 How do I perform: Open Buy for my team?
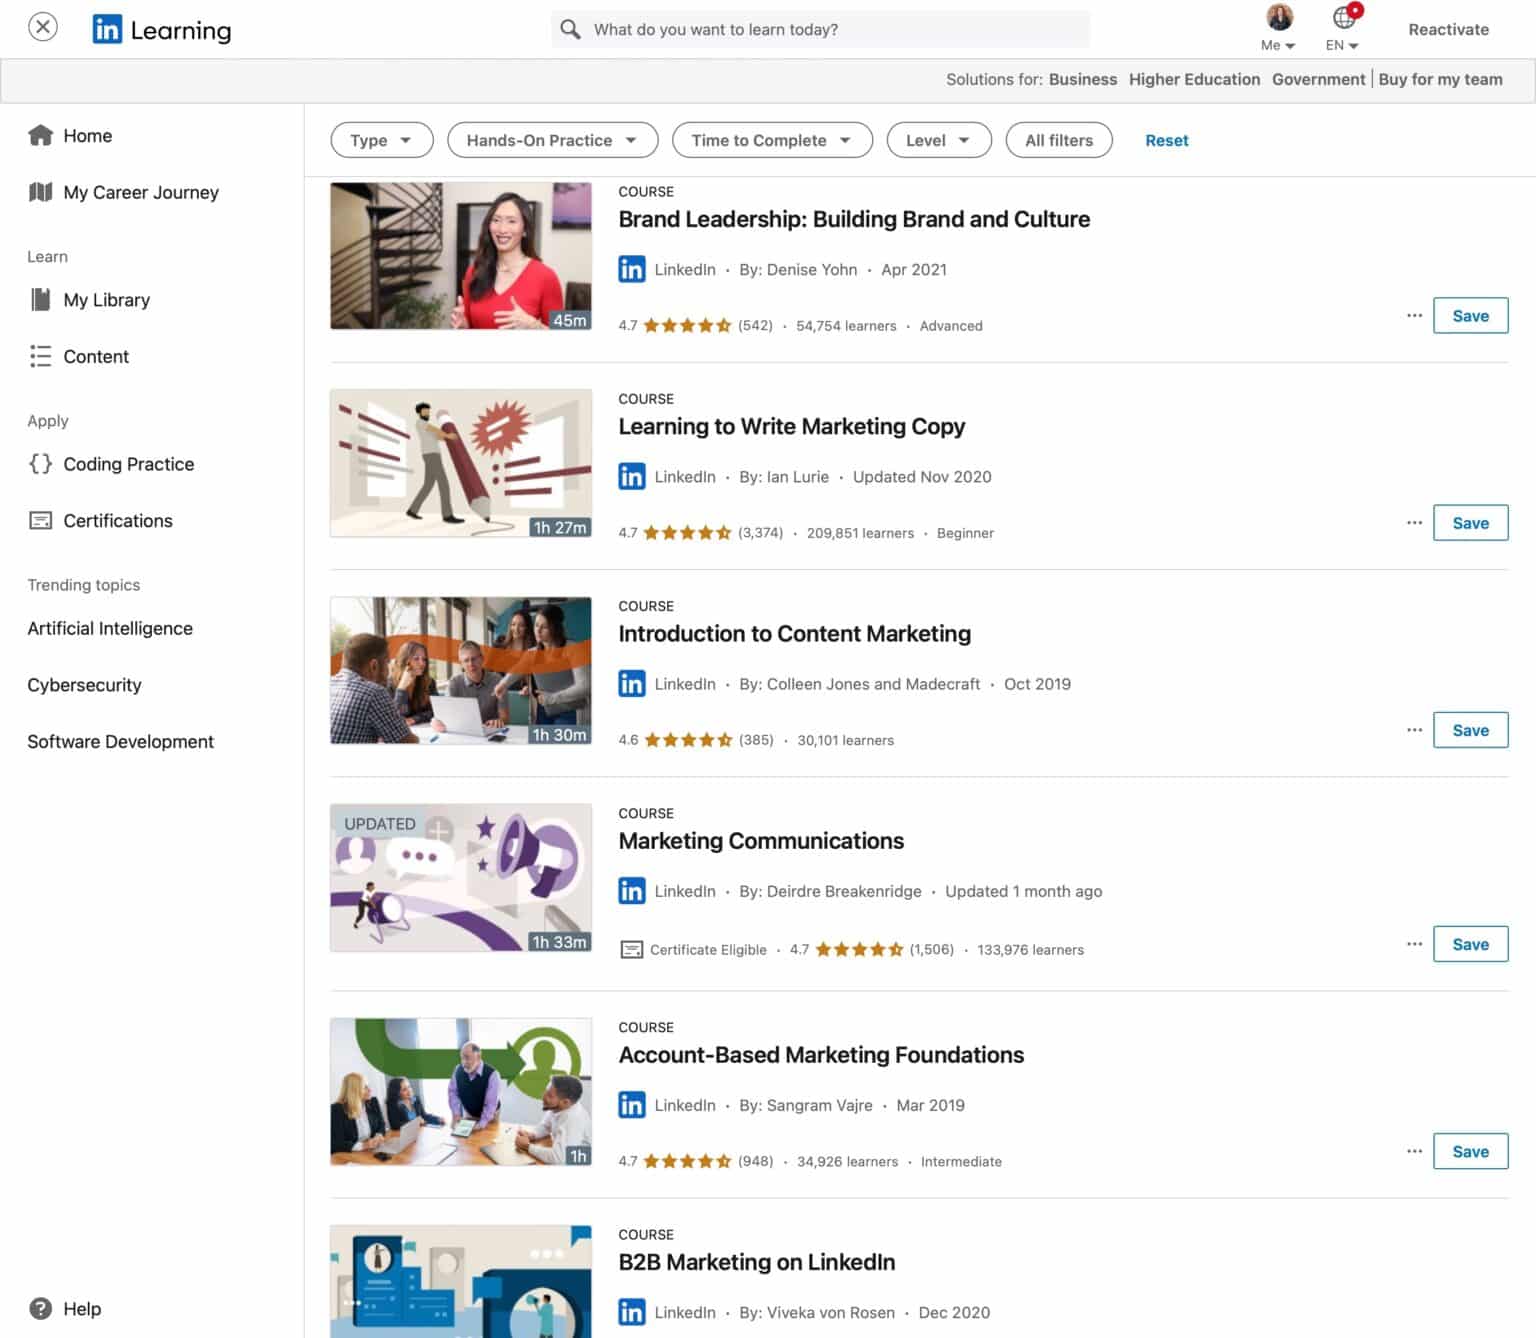(x=1440, y=79)
